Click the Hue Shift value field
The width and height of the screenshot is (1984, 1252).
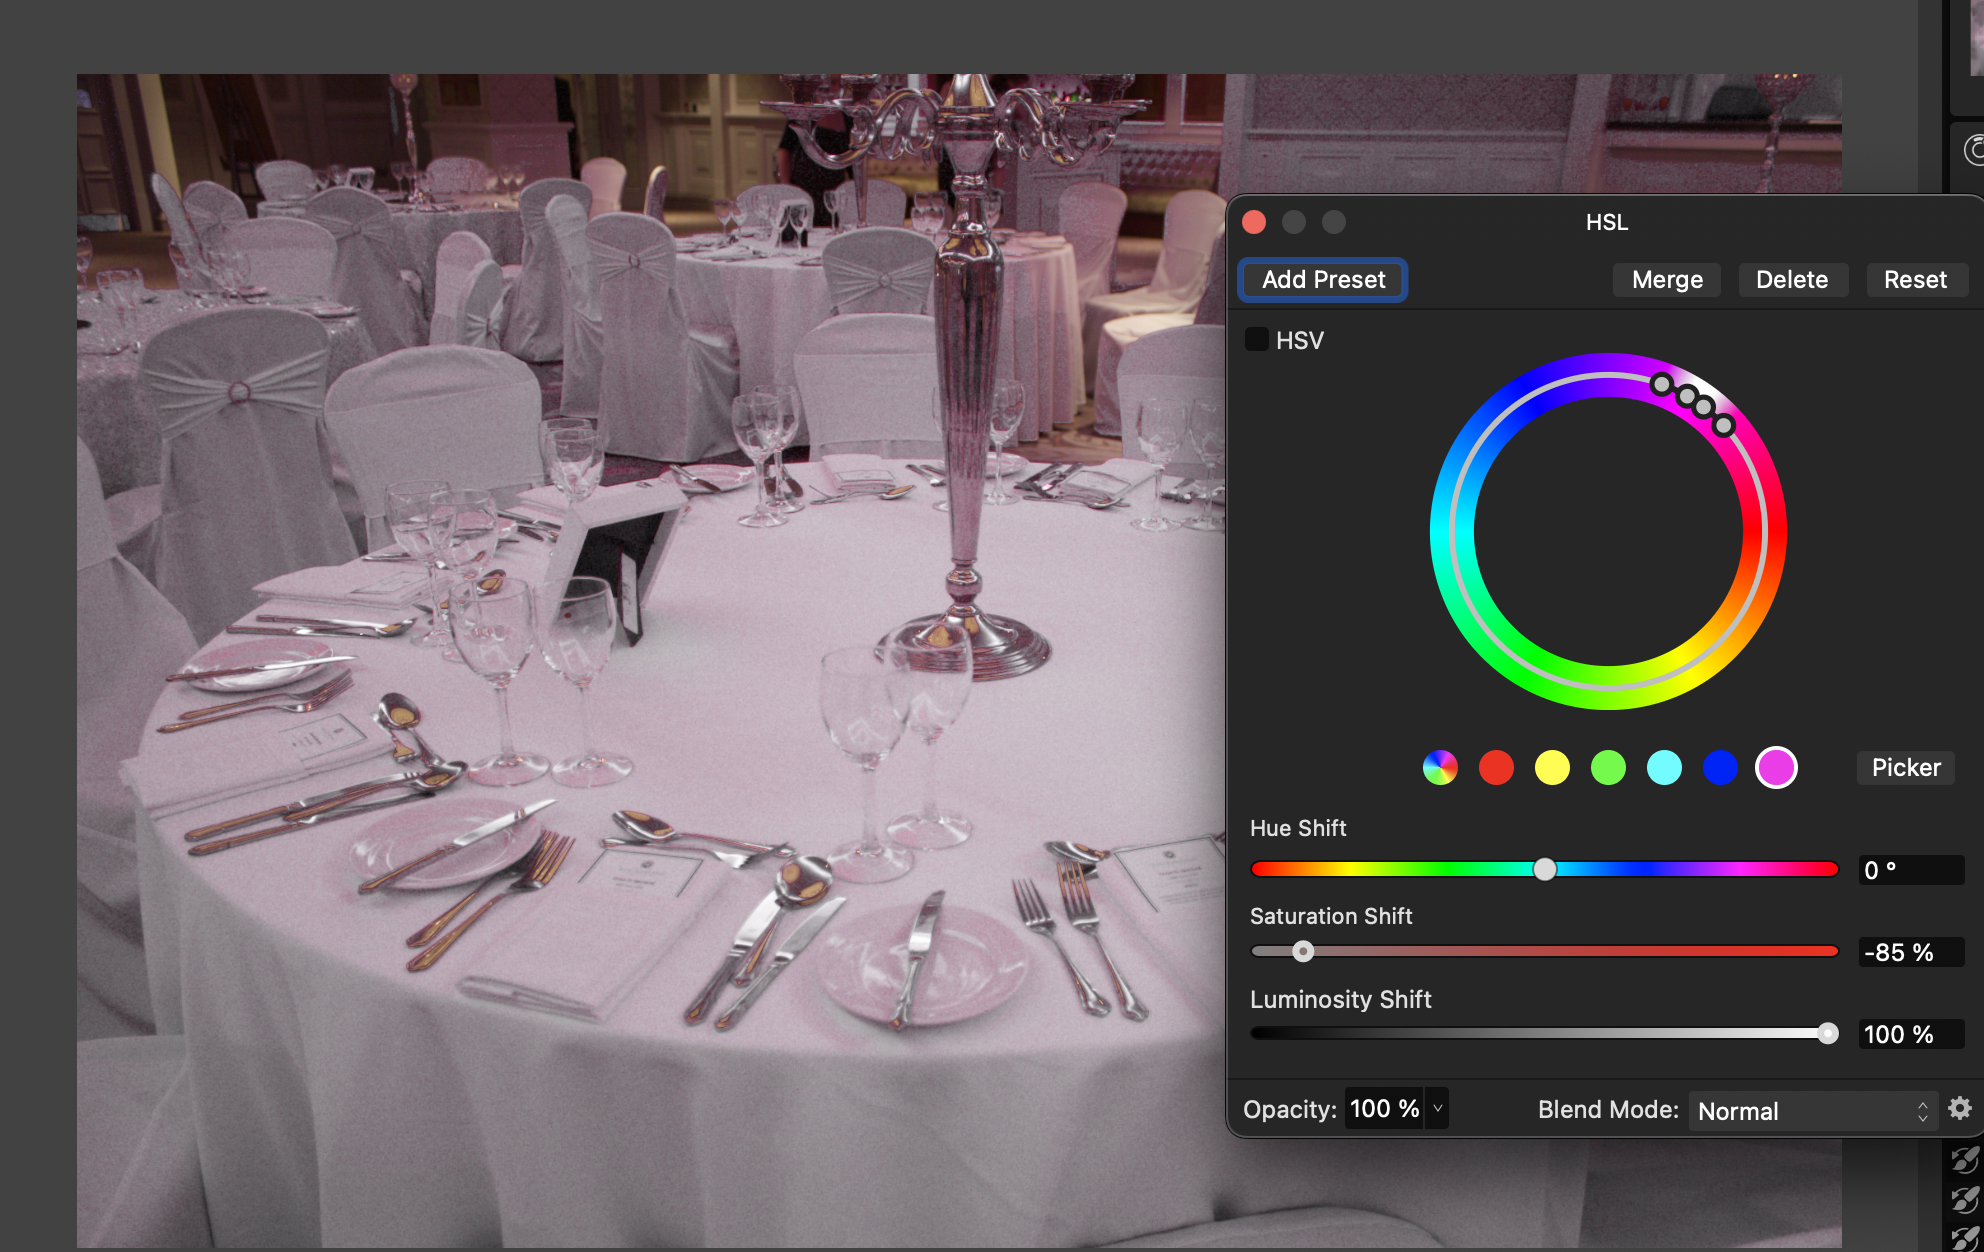tap(1911, 870)
